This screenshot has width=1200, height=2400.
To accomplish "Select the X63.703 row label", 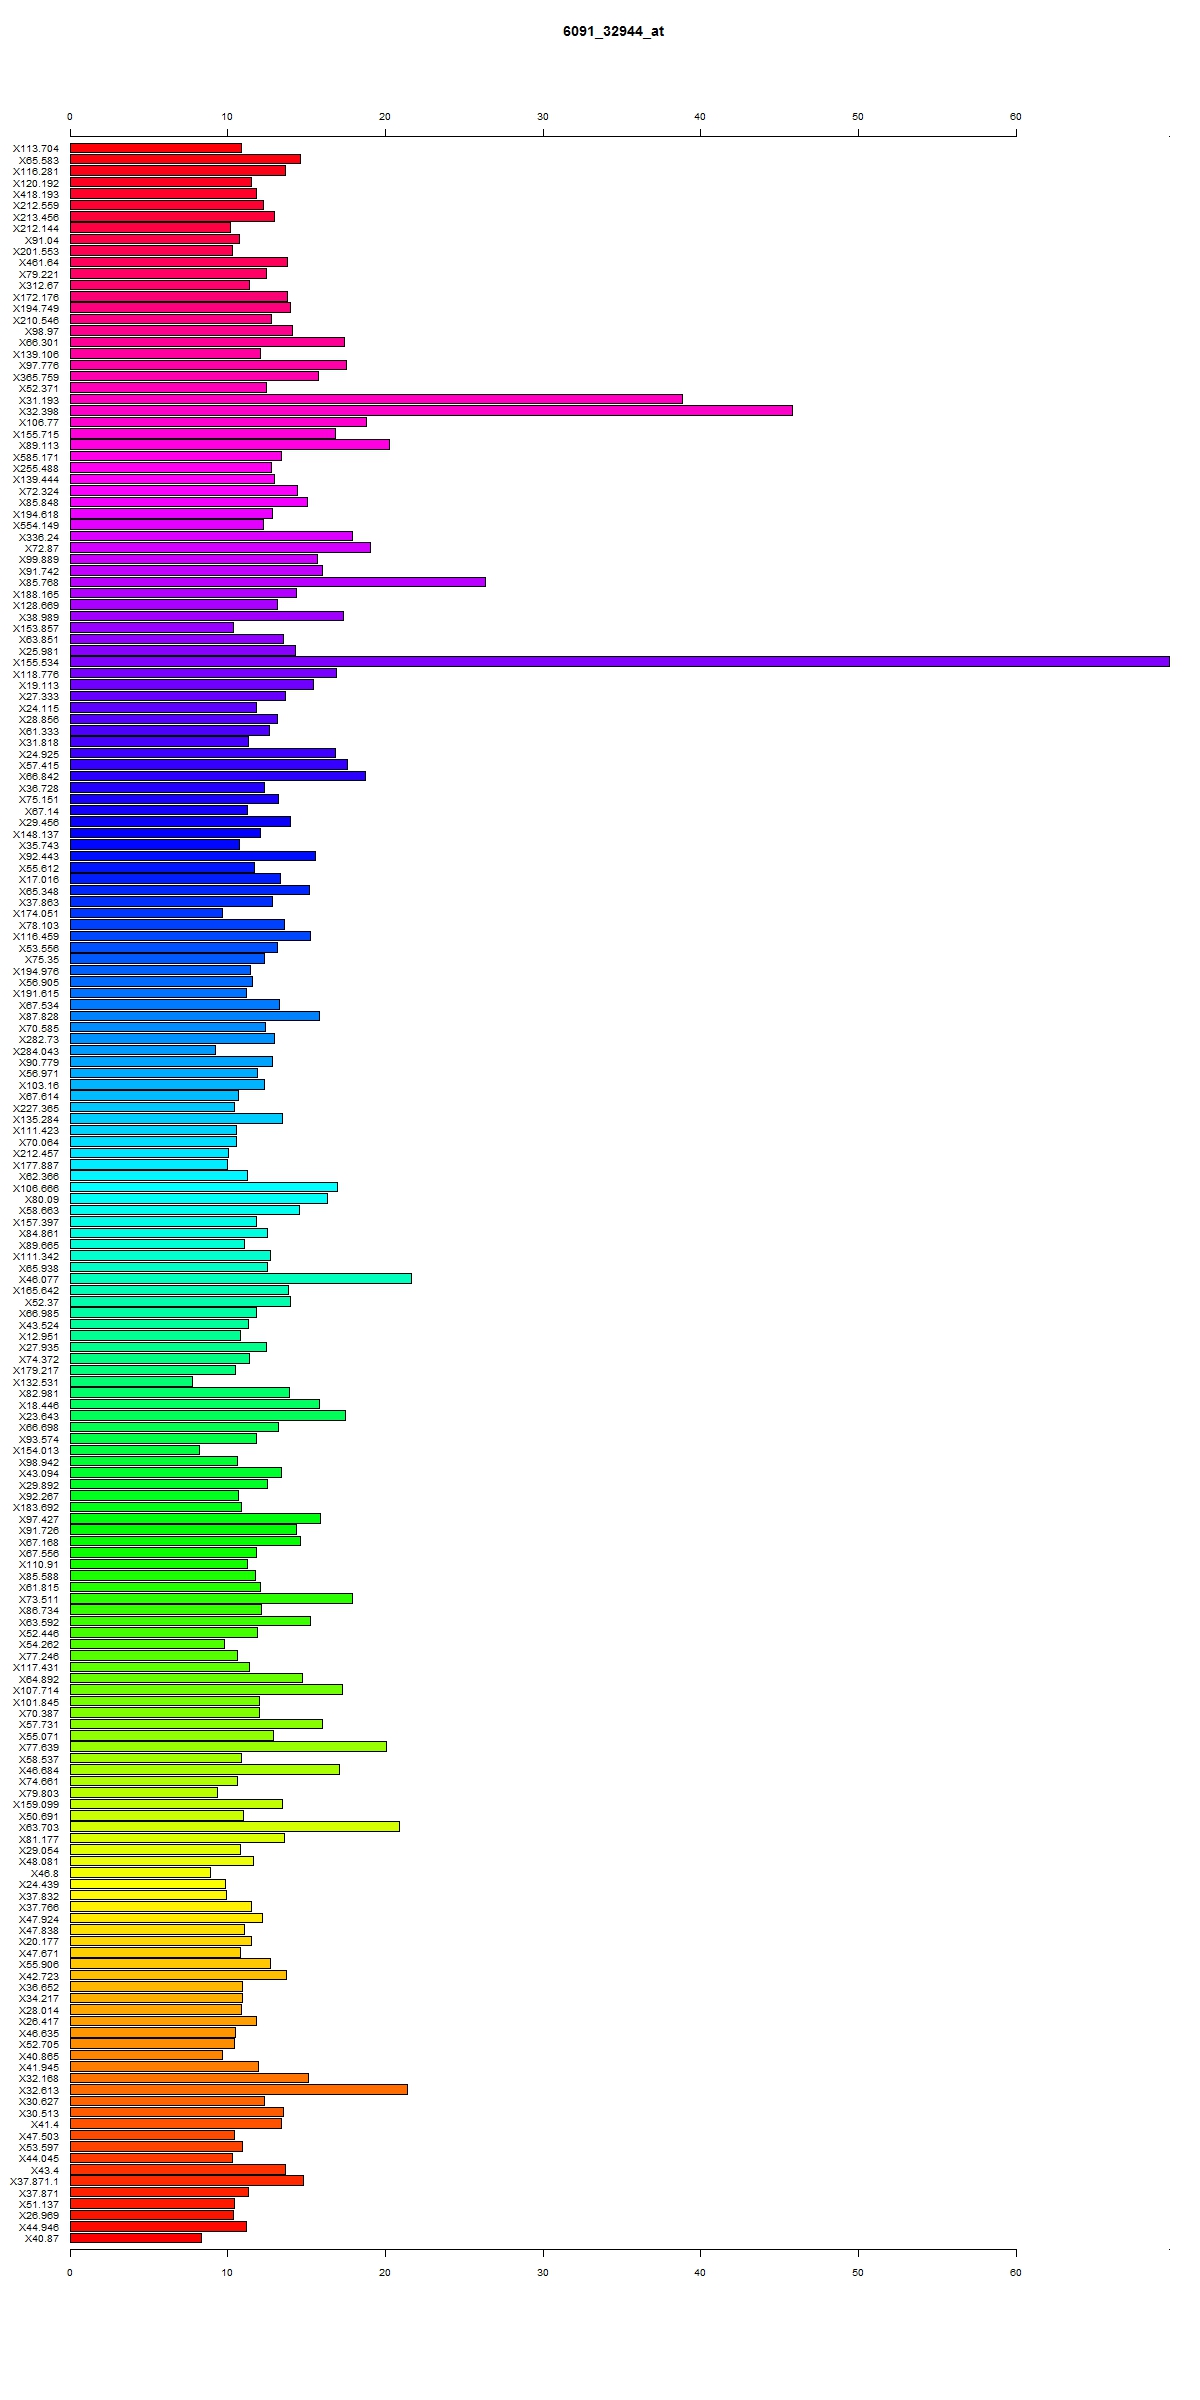I will pyautogui.click(x=39, y=1828).
